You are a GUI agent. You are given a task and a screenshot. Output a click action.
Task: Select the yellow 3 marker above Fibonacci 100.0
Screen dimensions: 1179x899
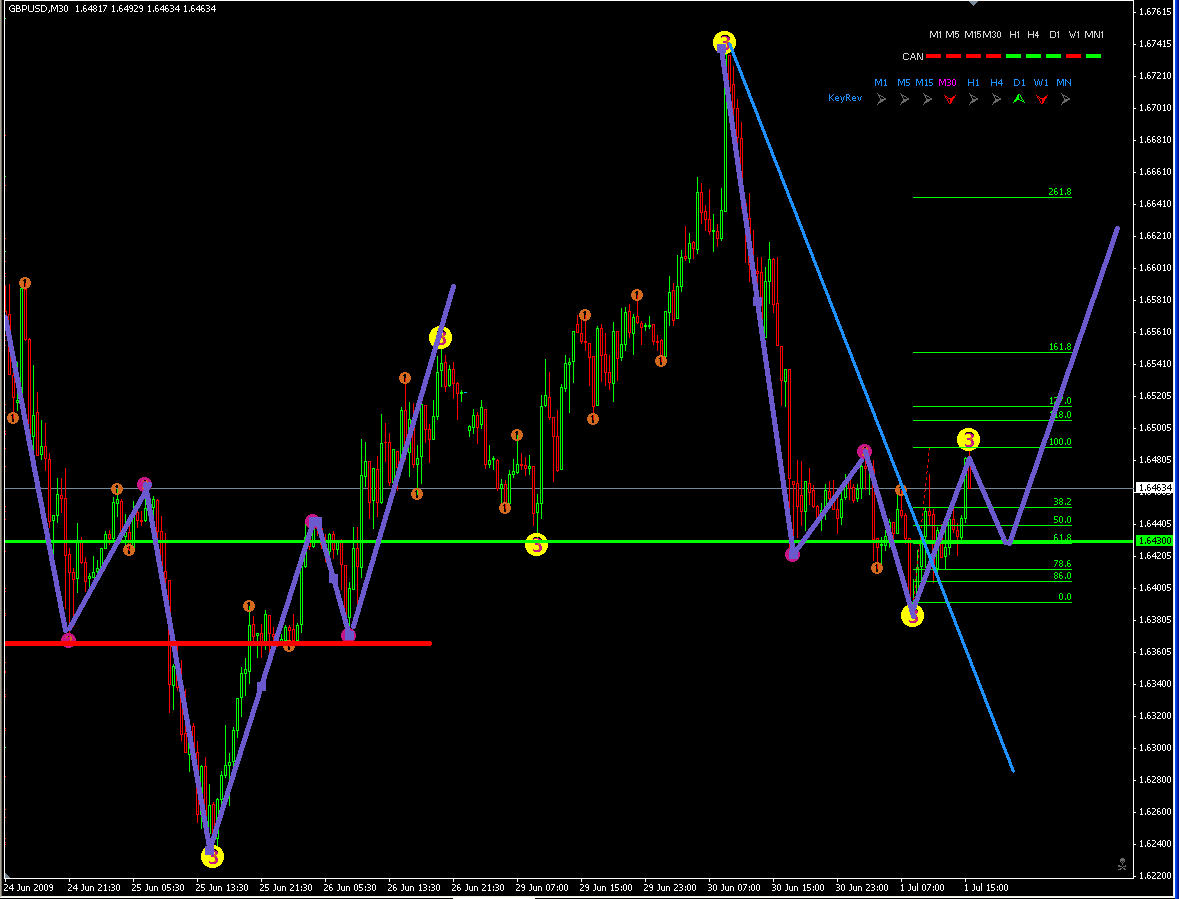(x=969, y=439)
